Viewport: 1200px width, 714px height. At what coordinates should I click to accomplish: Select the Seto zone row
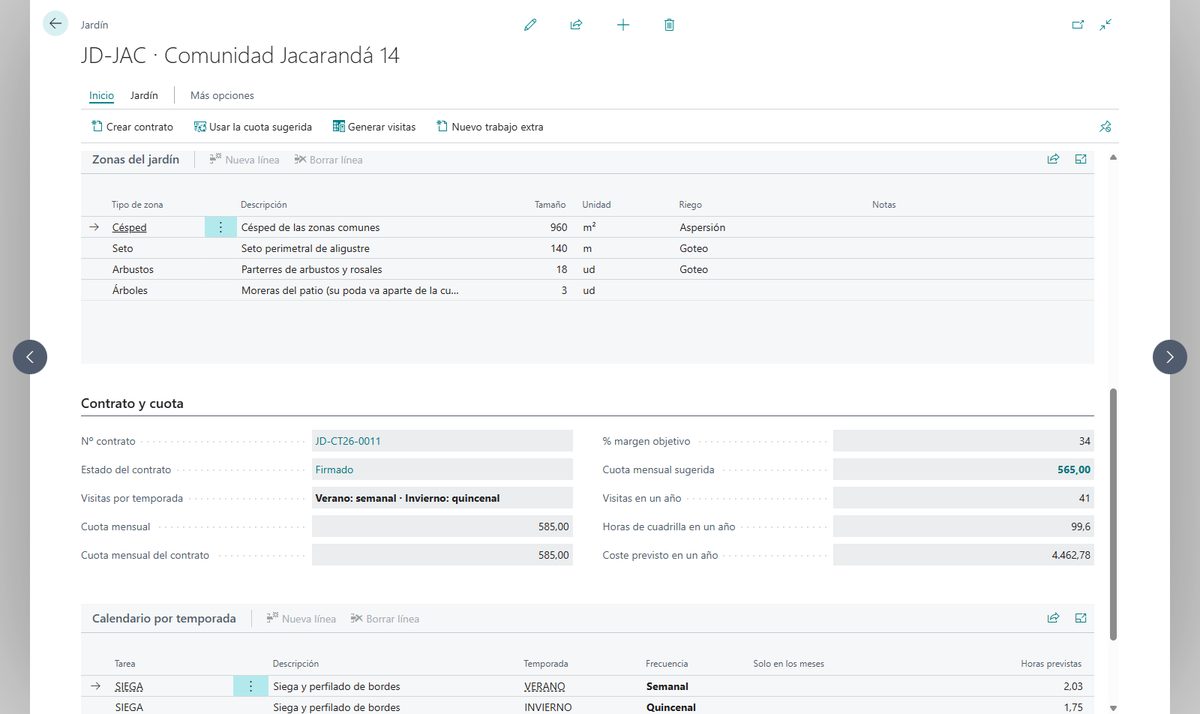pyautogui.click(x=587, y=248)
